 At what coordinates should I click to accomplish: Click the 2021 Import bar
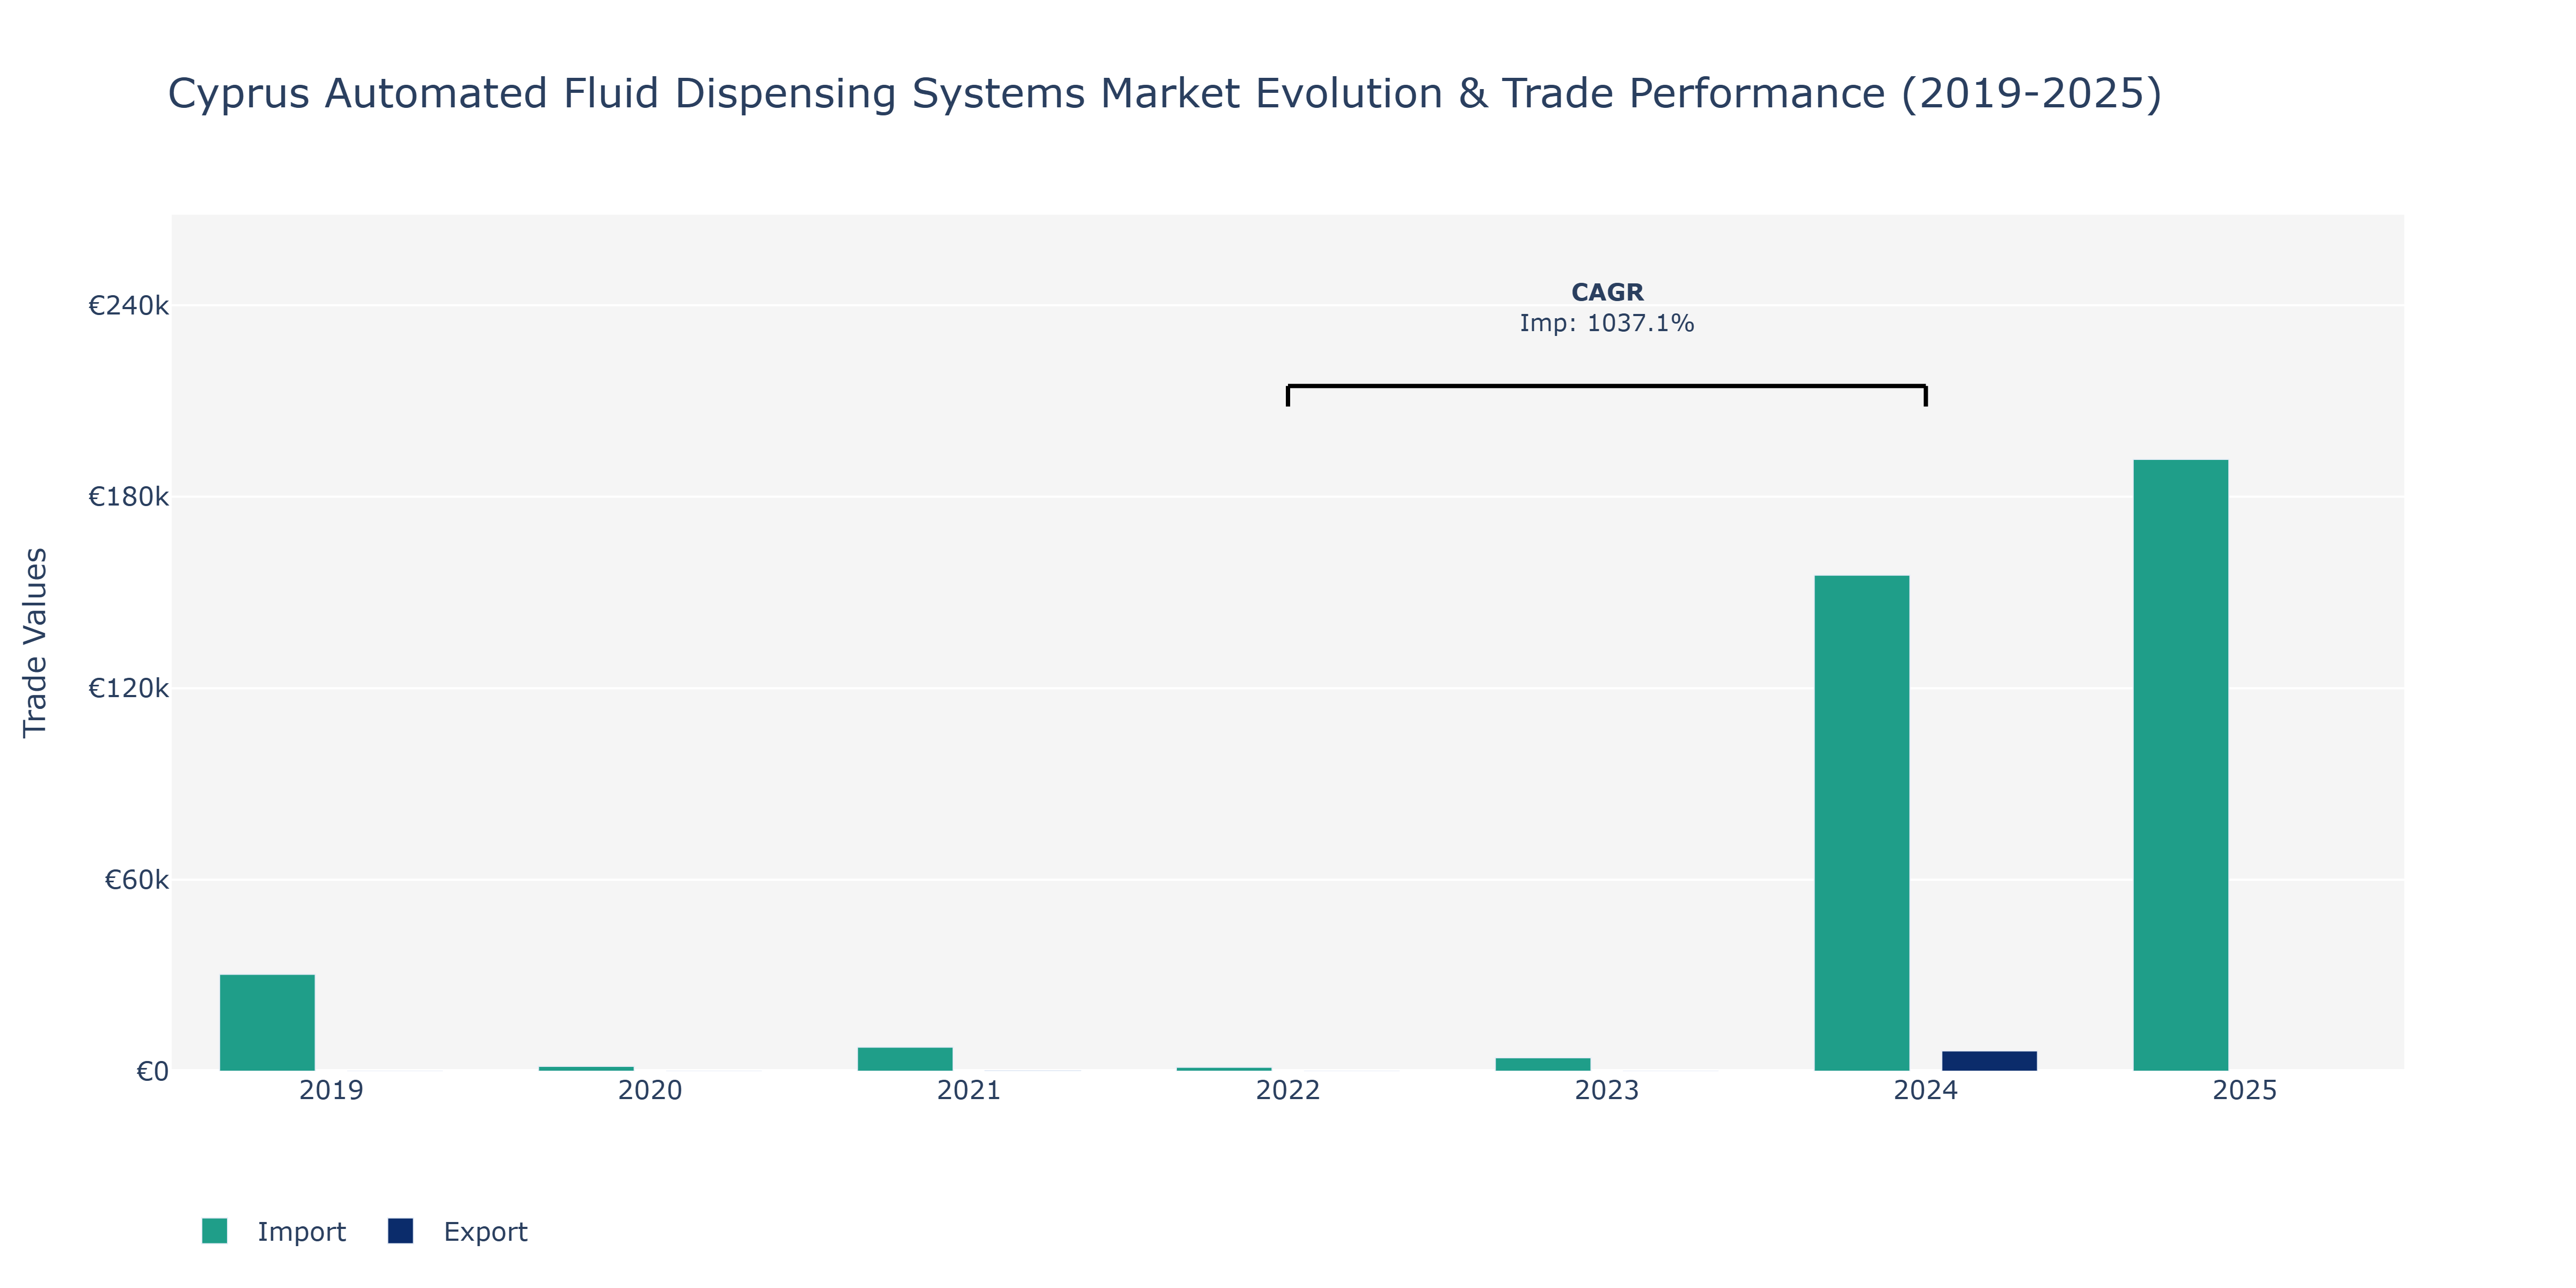(905, 1059)
